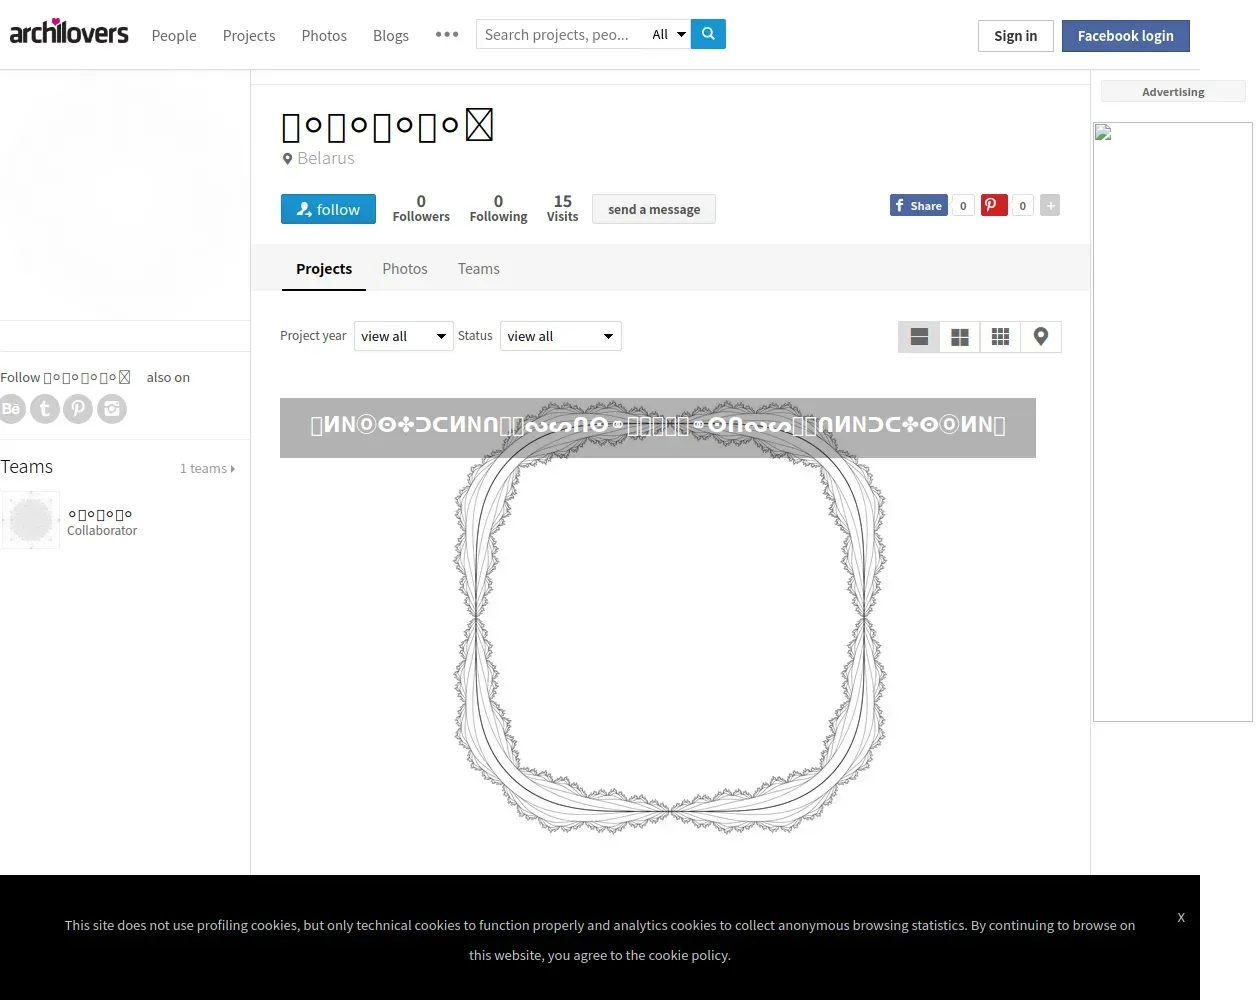Select the small-tiles grid view icon

(1000, 337)
